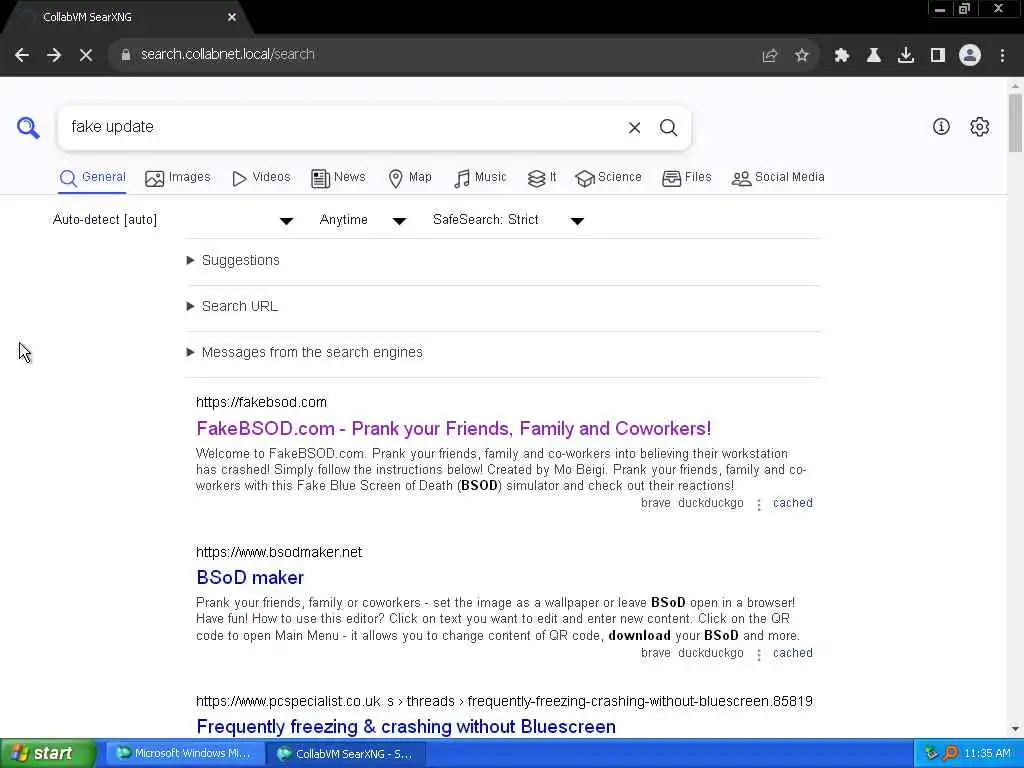Switch to the Music category tab
This screenshot has height=768, width=1024.
[x=480, y=178]
